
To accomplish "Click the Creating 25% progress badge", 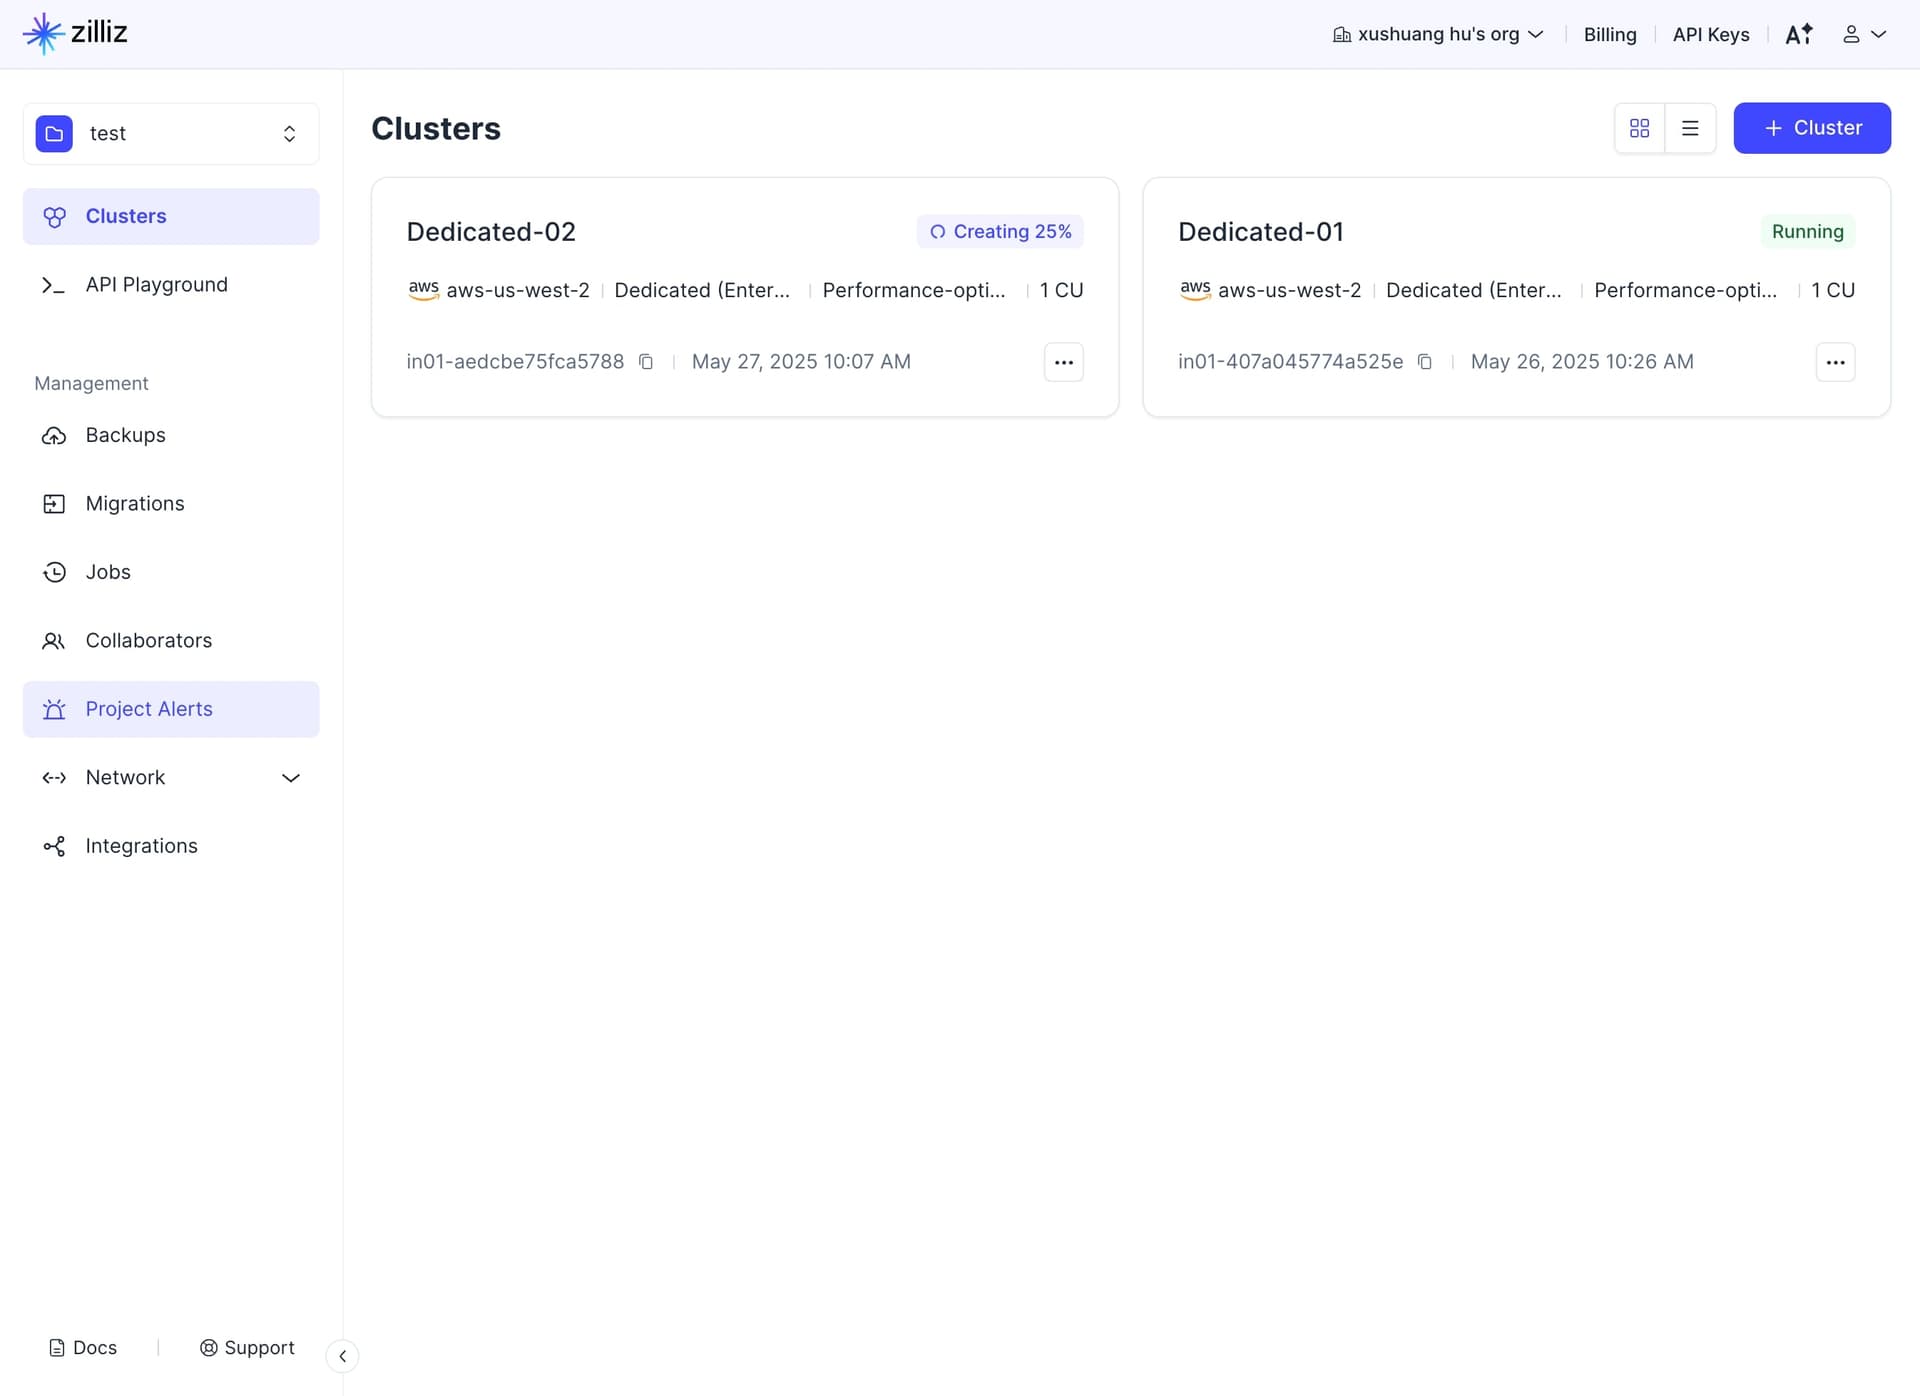I will [x=1000, y=232].
